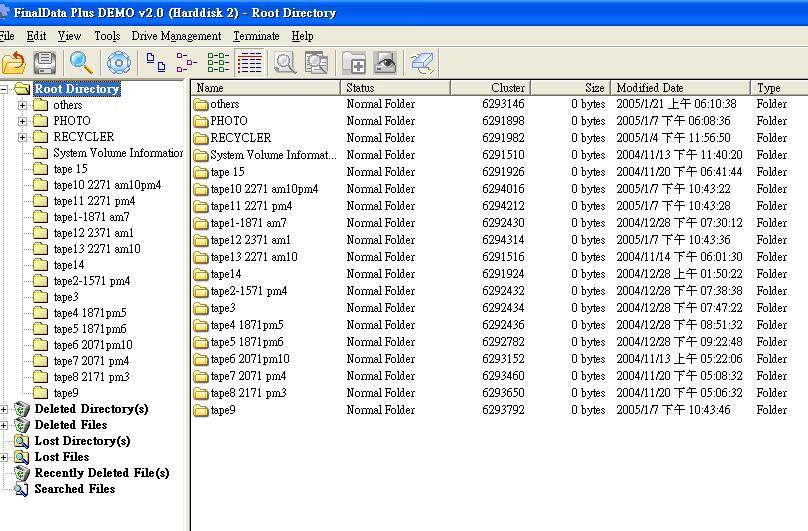Select the details view toolbar button
This screenshot has height=531, width=808.
coord(249,62)
